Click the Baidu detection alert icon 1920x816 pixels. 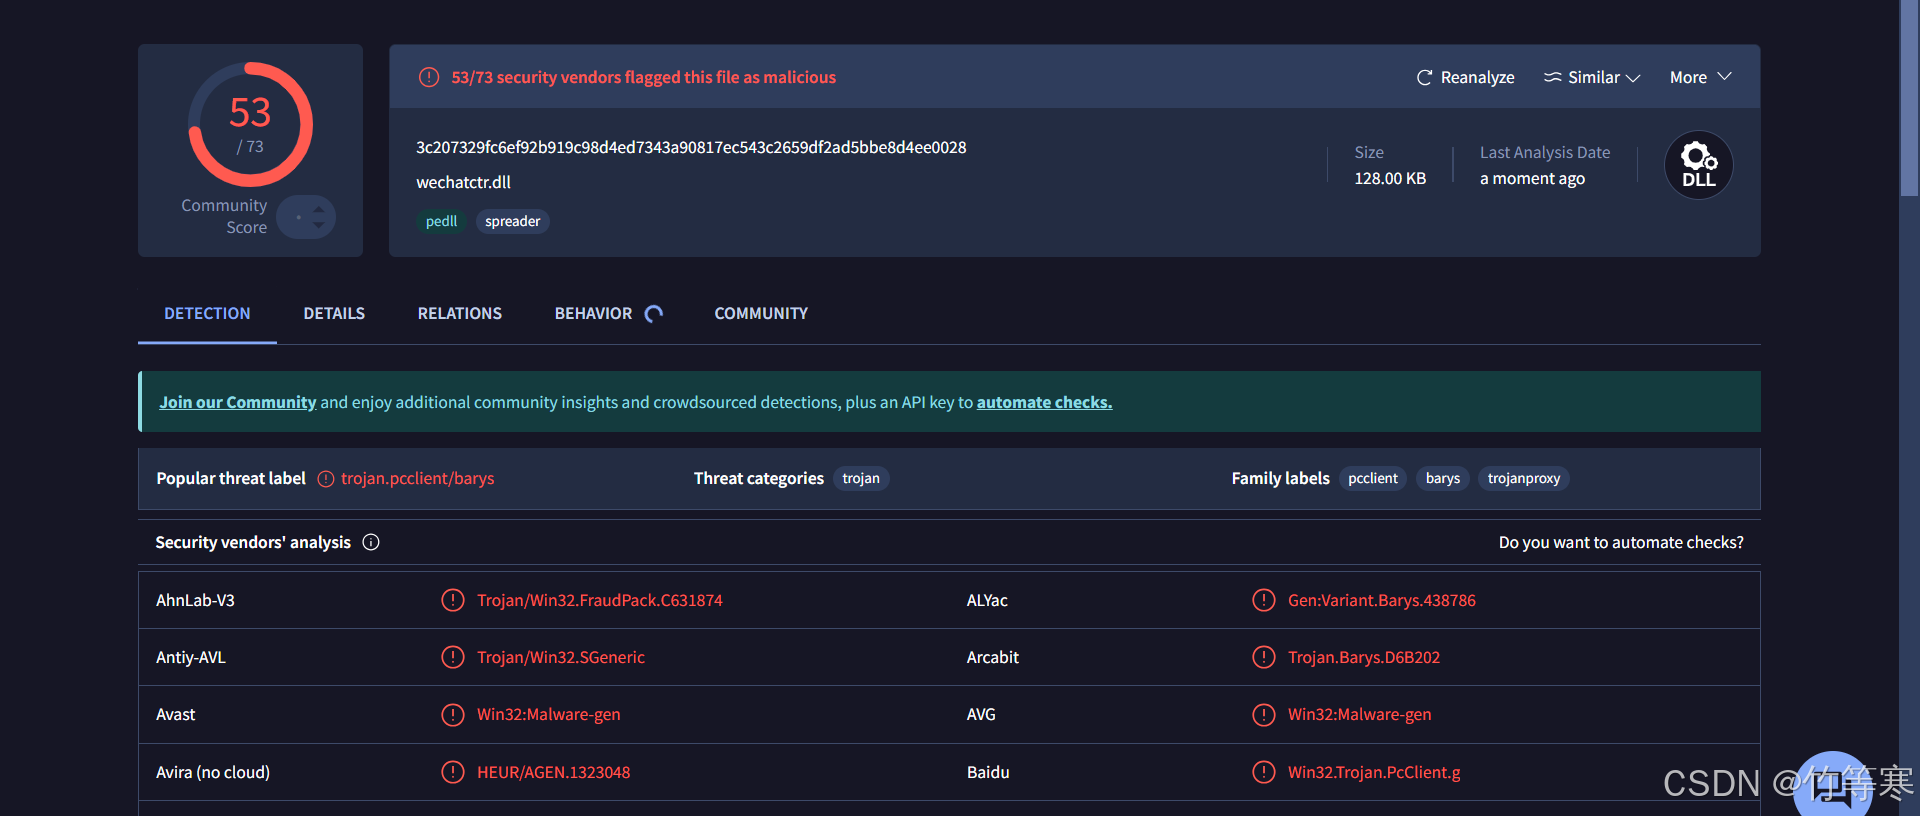1264,772
